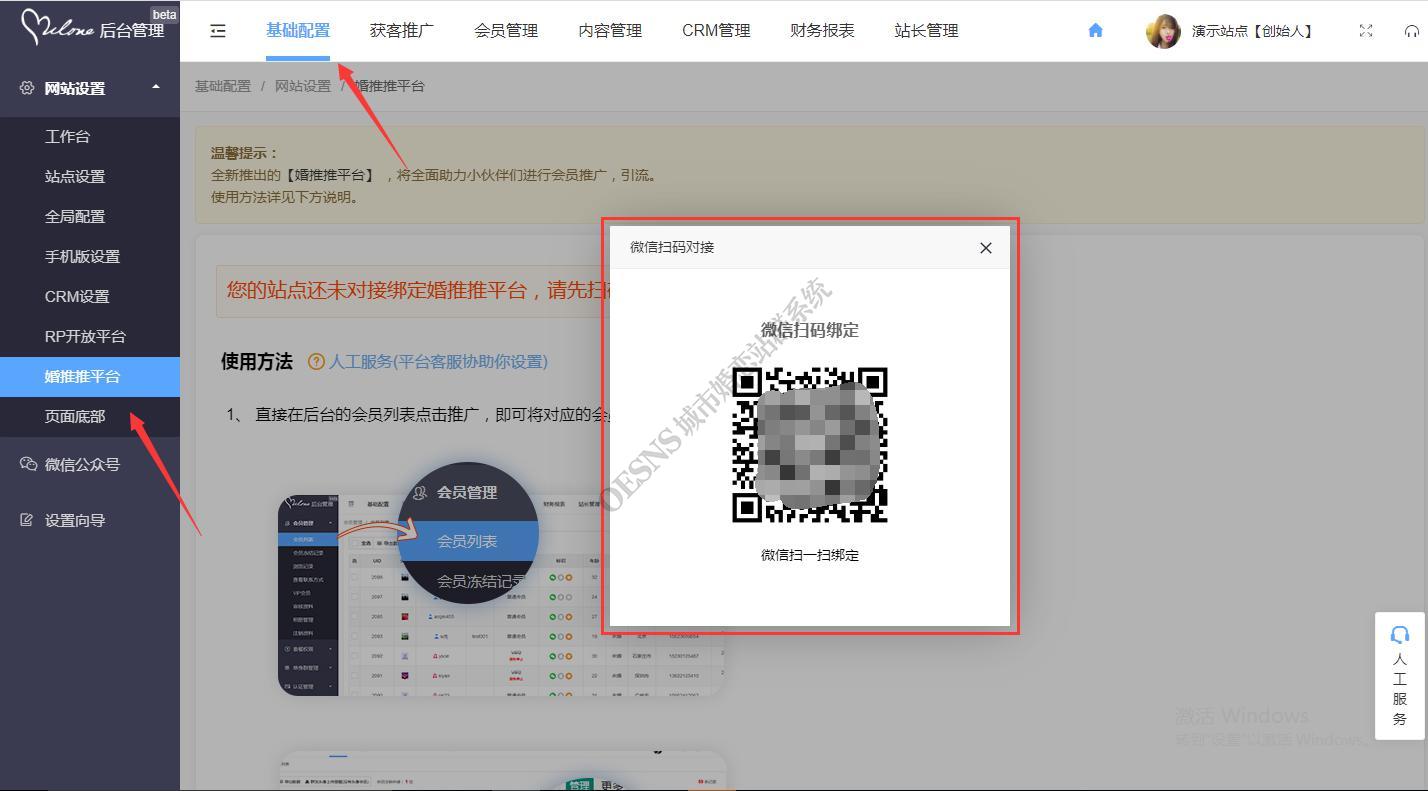This screenshot has height=791, width=1428.
Task: Click the 微信公众号 WeChat icon
Action: coord(28,464)
